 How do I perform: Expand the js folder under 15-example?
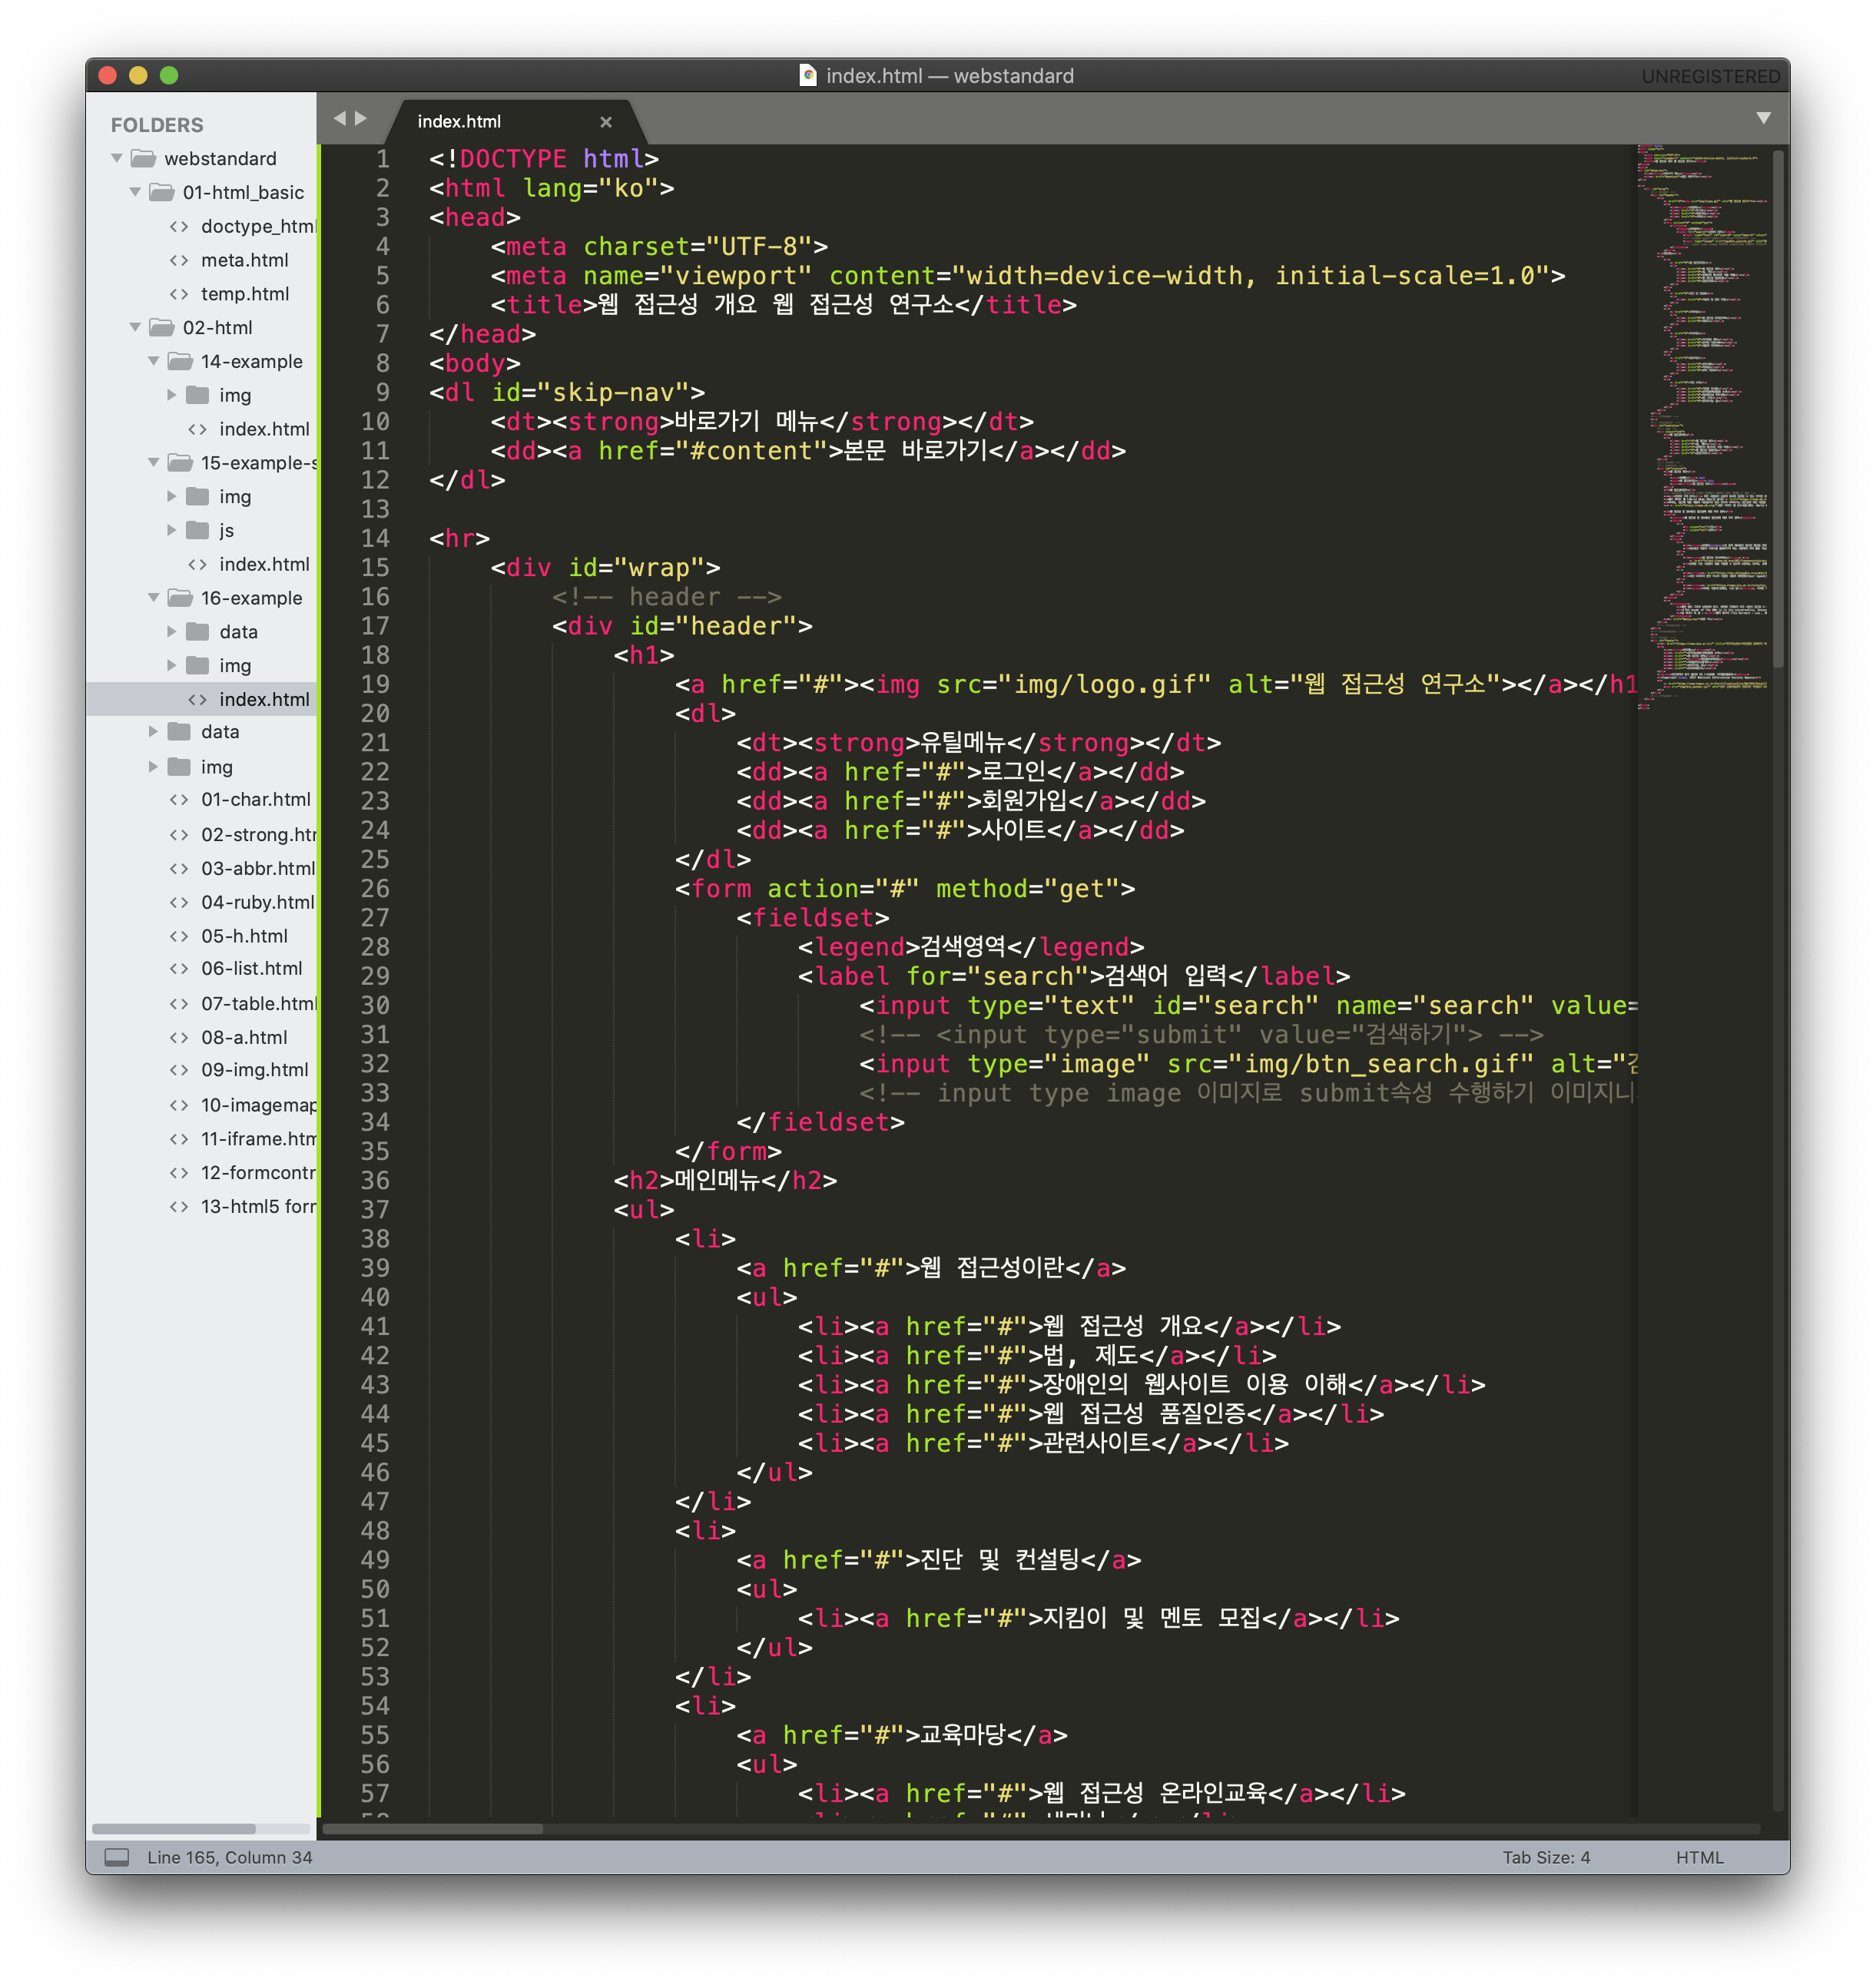[172, 530]
